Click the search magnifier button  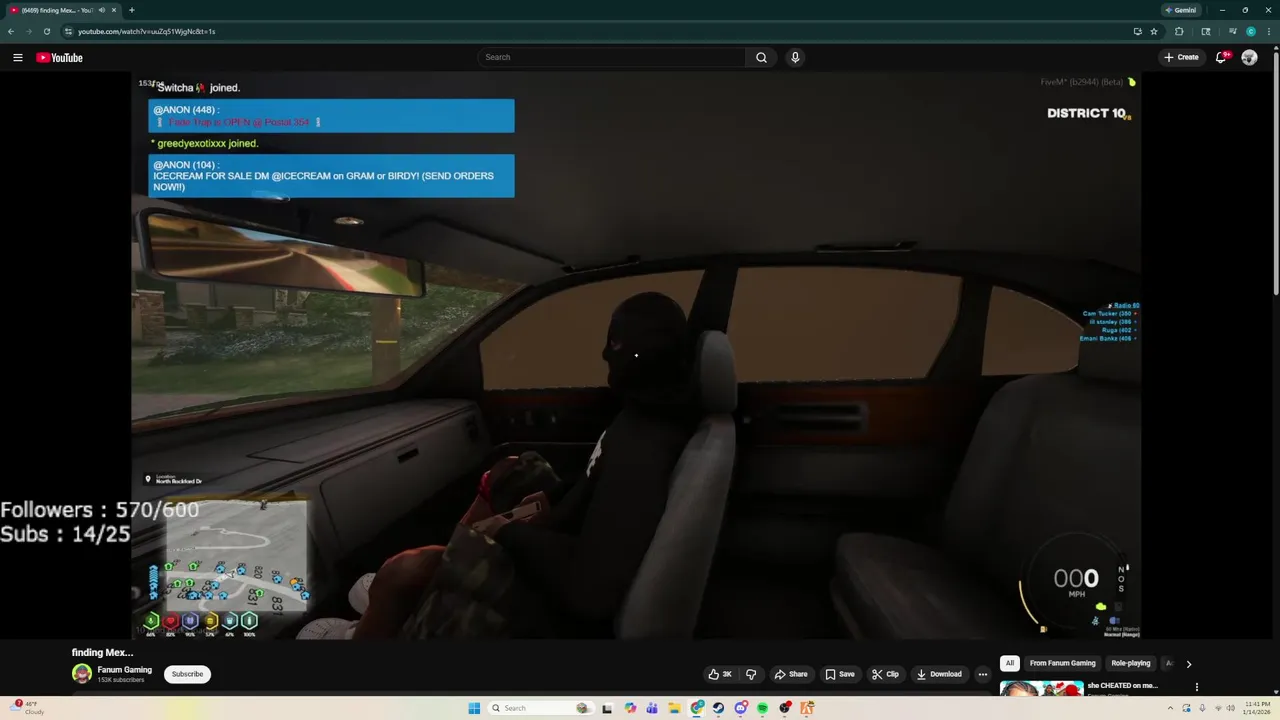(761, 57)
